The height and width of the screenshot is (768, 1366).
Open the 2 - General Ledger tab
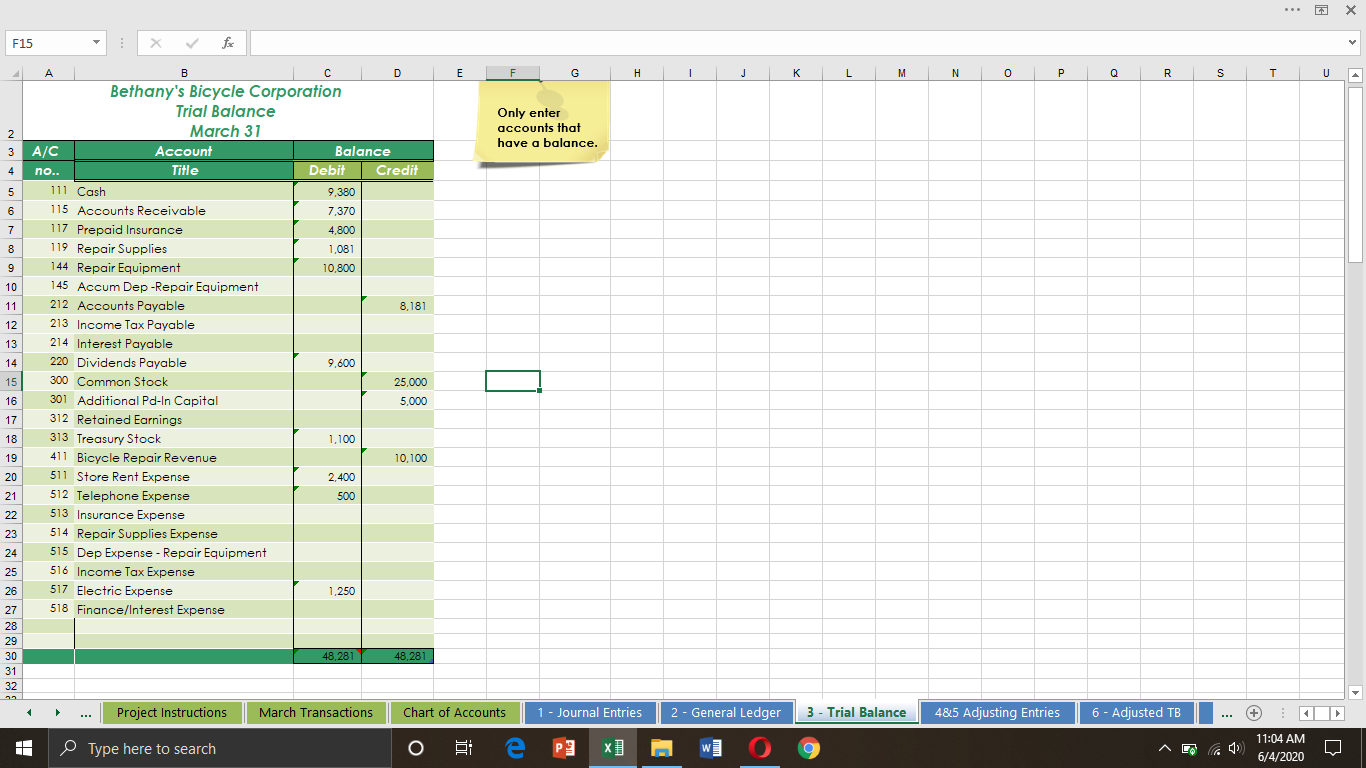point(726,713)
